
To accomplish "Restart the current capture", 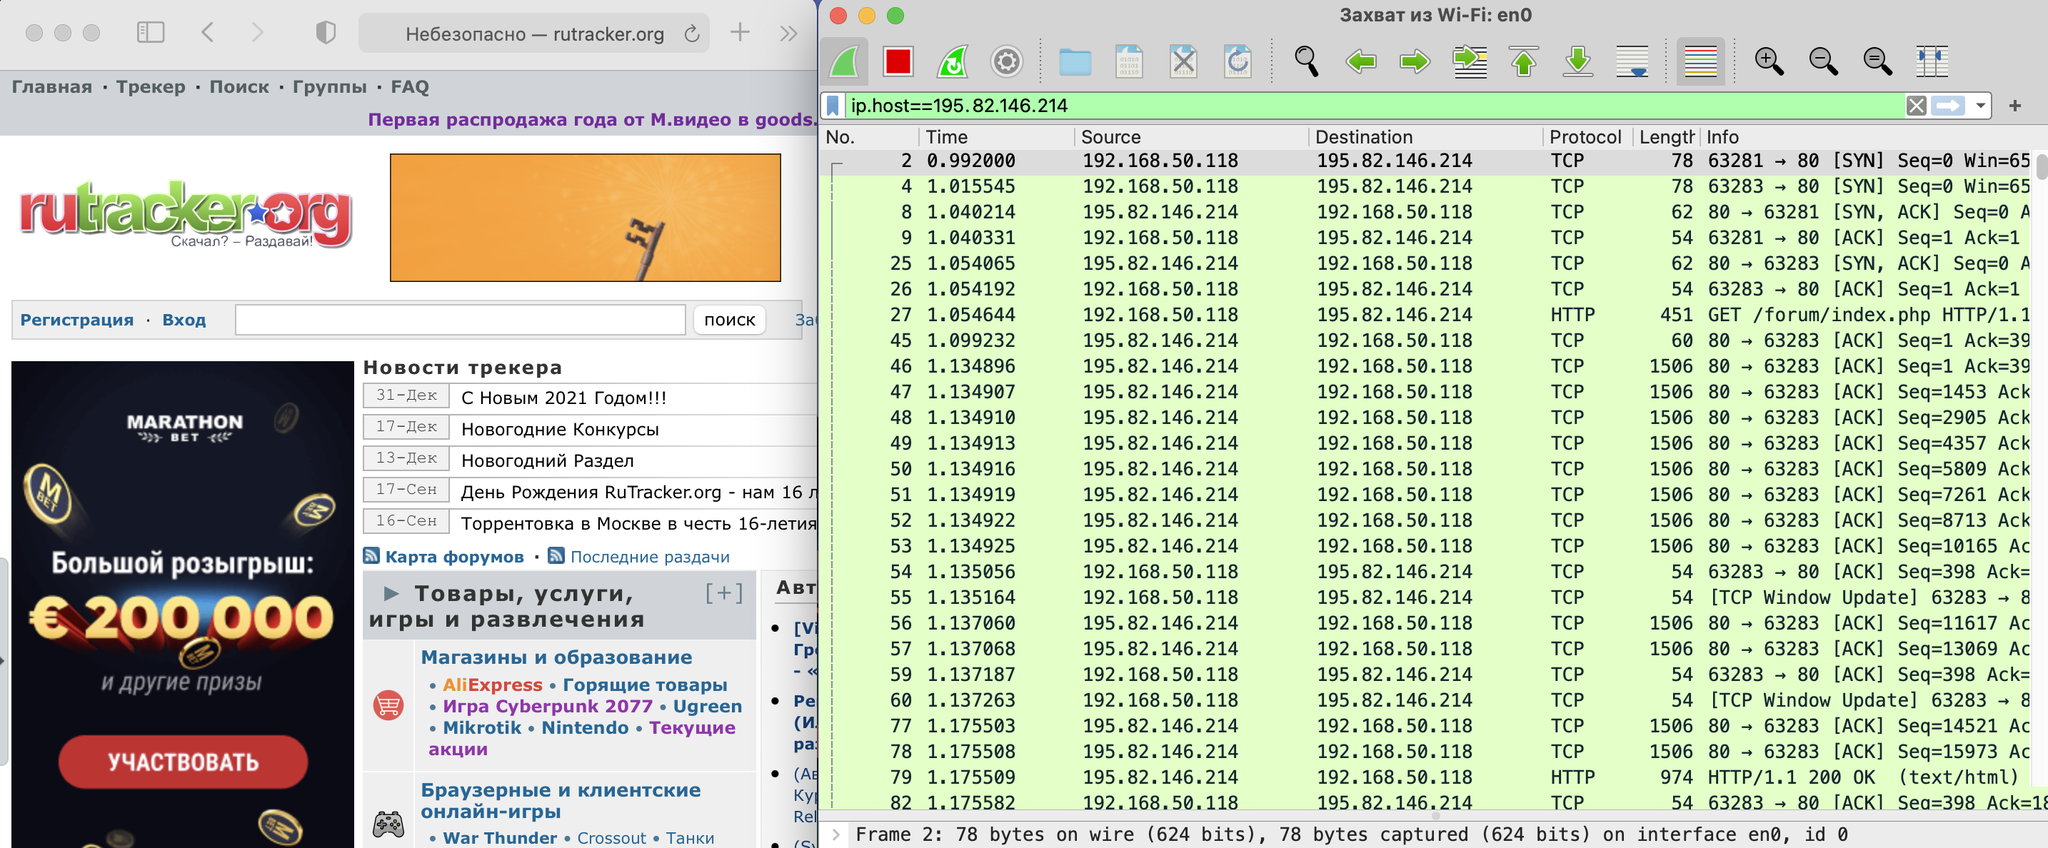I will 952,62.
